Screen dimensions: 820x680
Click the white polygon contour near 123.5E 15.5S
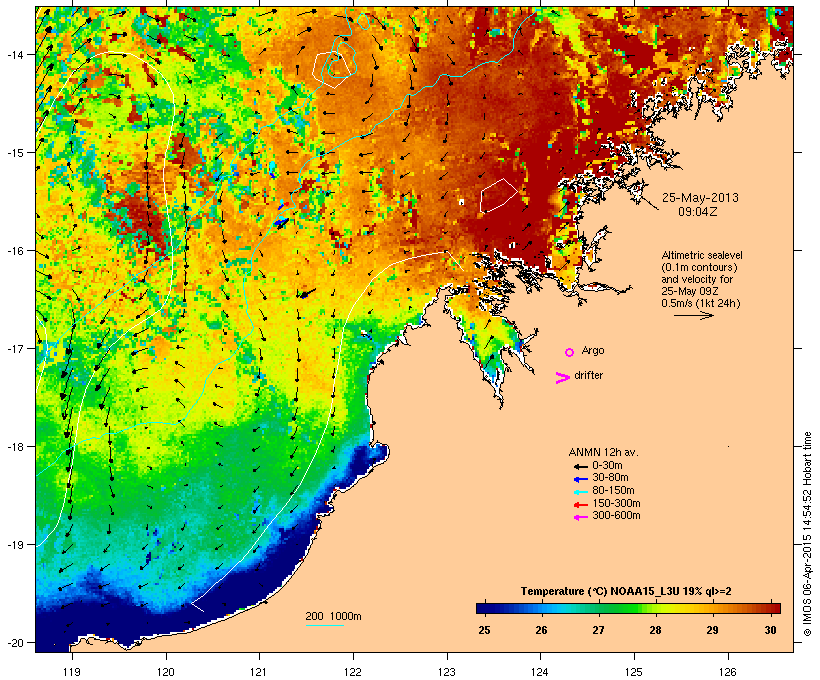(499, 196)
